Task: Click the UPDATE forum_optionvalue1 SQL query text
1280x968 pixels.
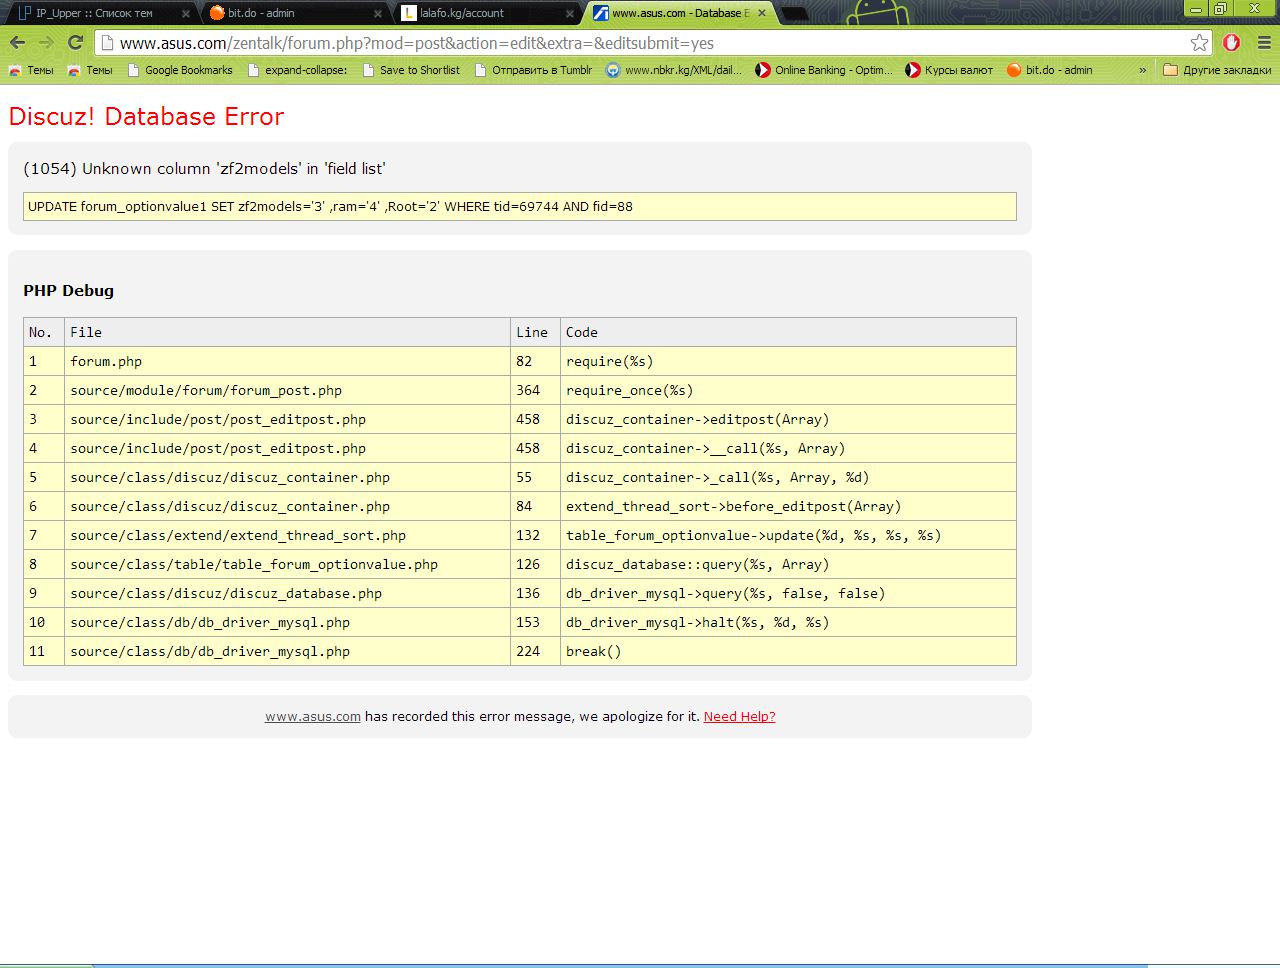Action: click(x=330, y=206)
